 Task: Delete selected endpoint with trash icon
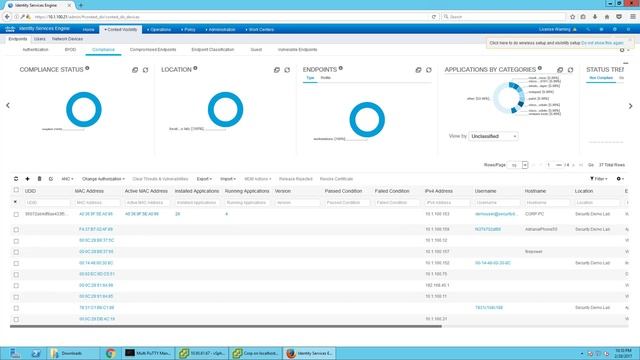[39, 179]
